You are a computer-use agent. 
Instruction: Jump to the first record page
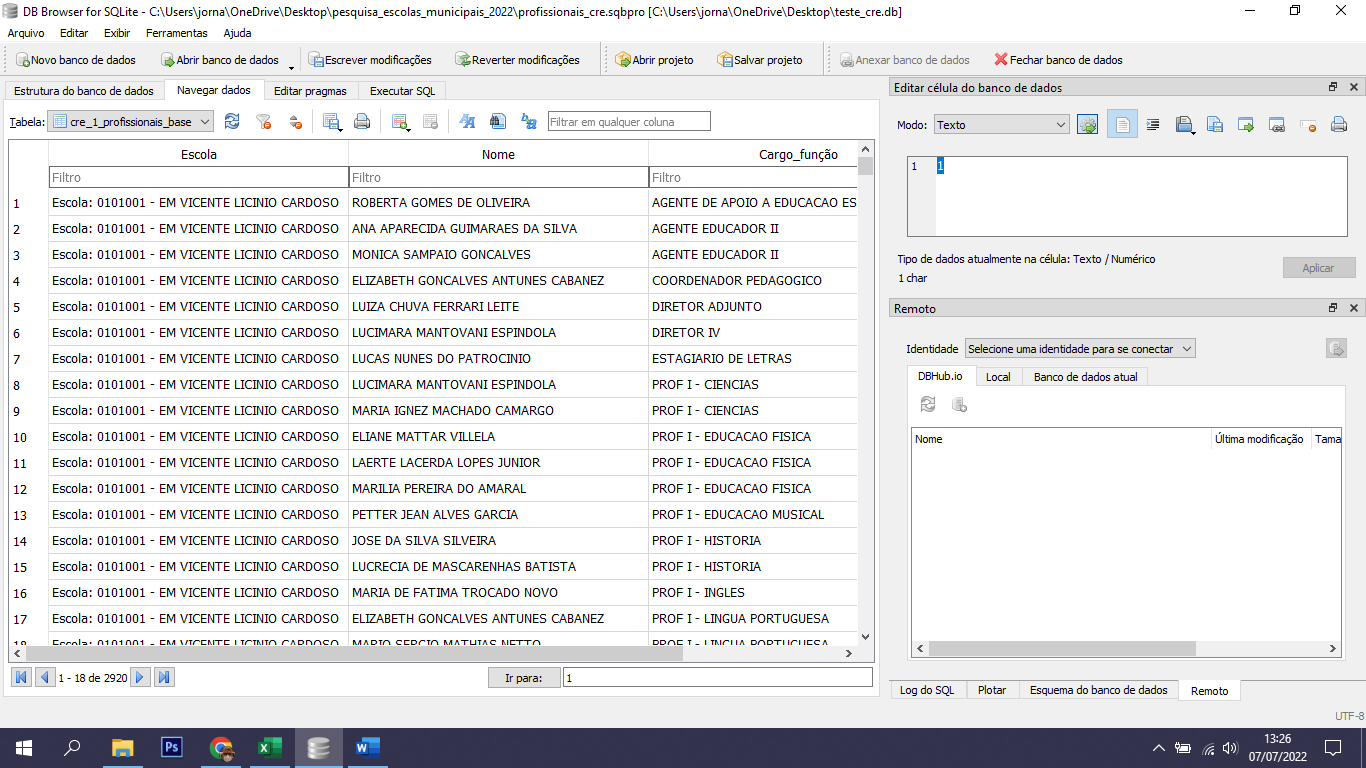[21, 677]
